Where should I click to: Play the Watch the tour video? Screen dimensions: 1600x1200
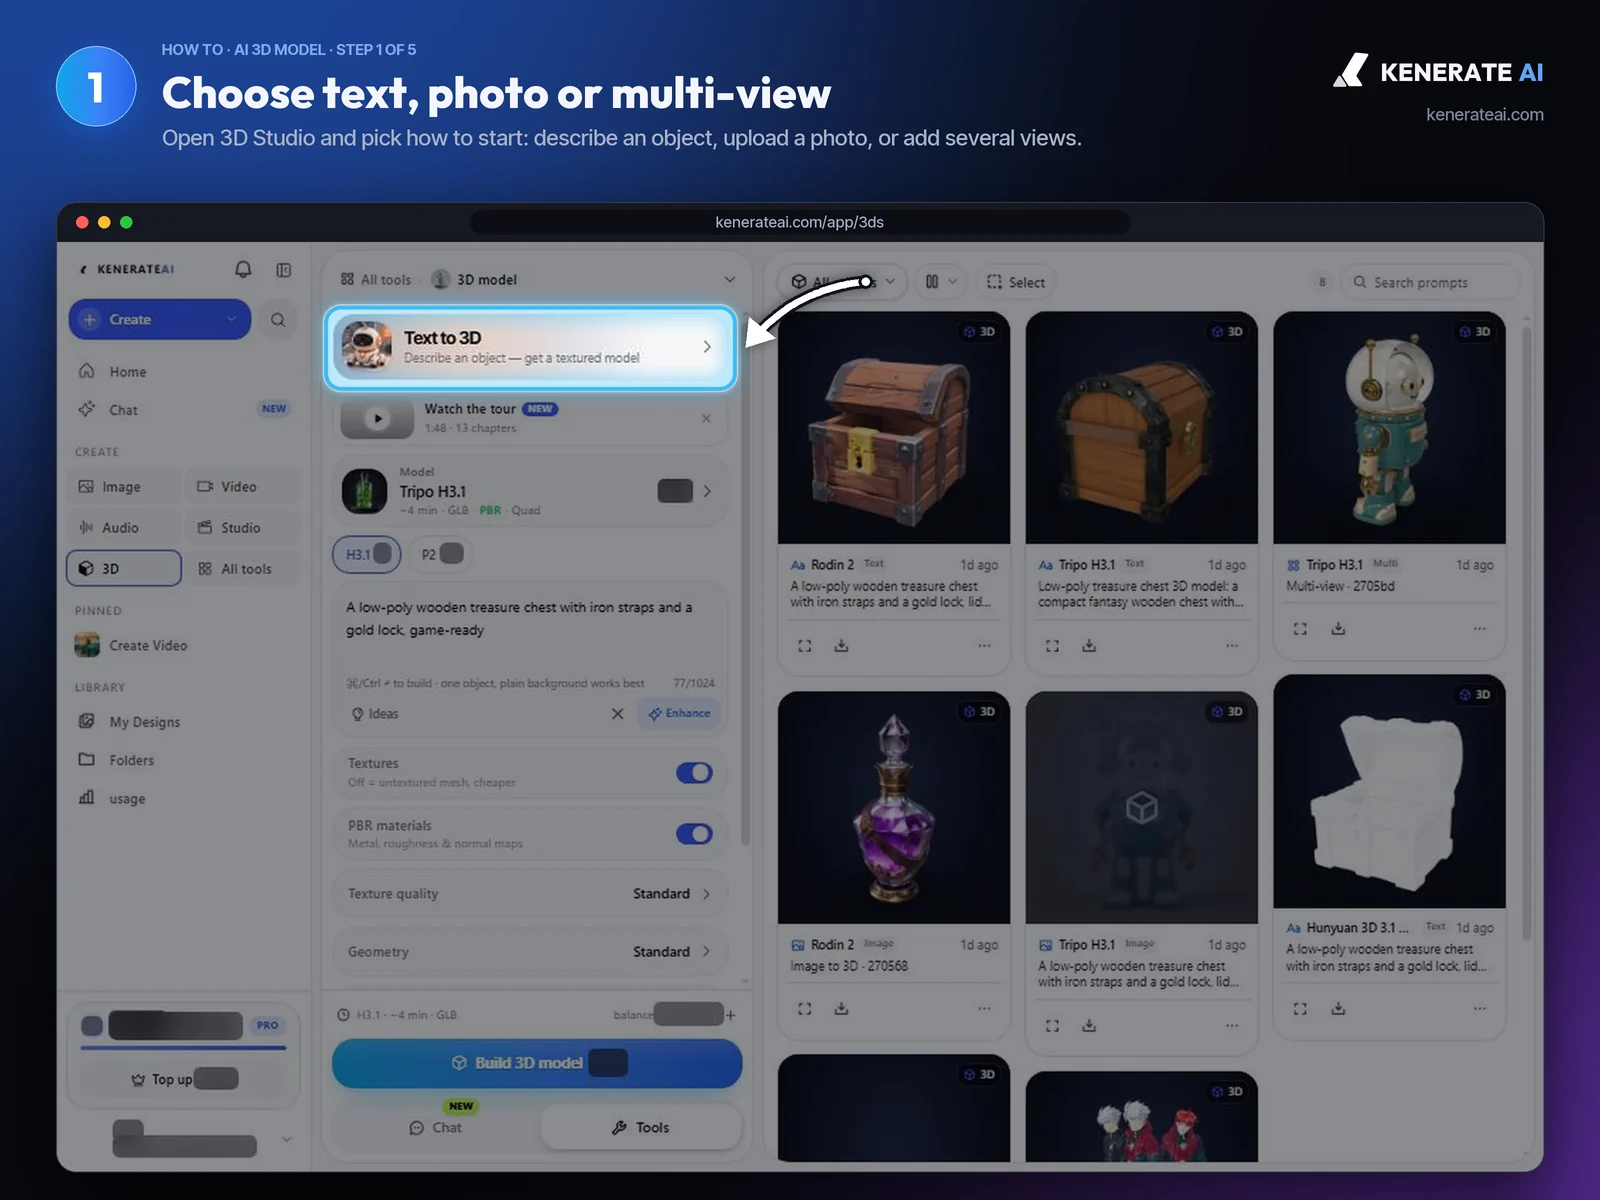click(377, 419)
